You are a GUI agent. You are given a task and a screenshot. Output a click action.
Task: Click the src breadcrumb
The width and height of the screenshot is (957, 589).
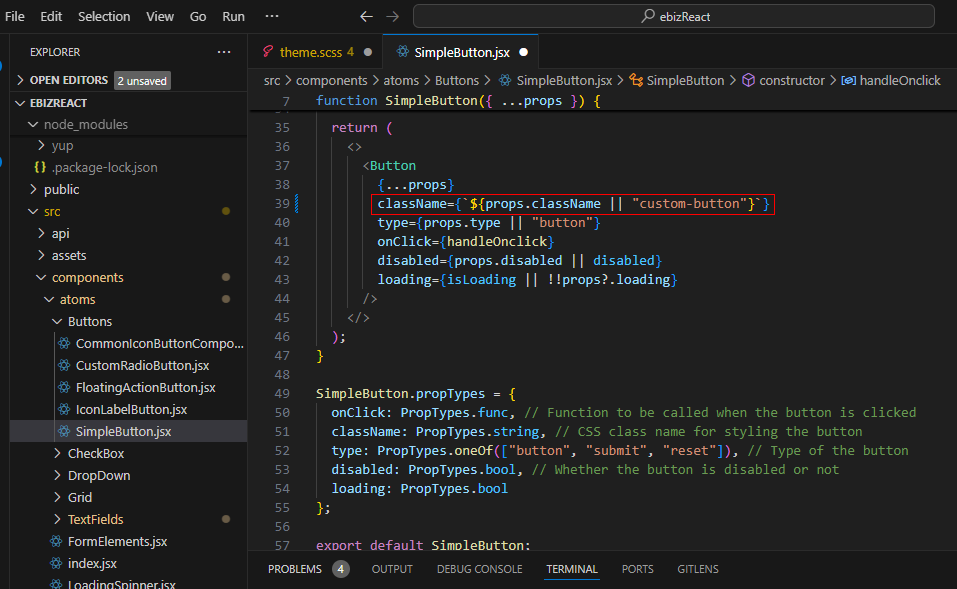click(272, 81)
